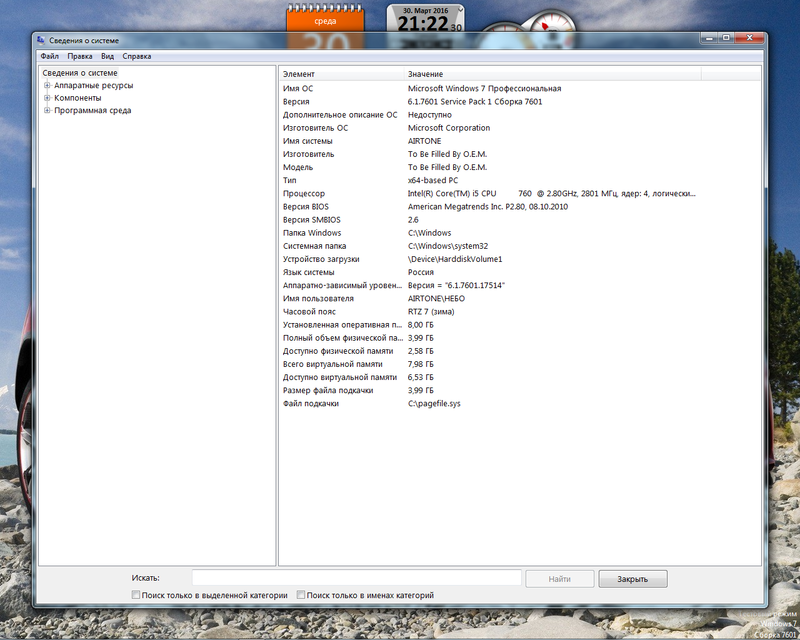
Task: Open the Вид menu
Action: point(107,56)
